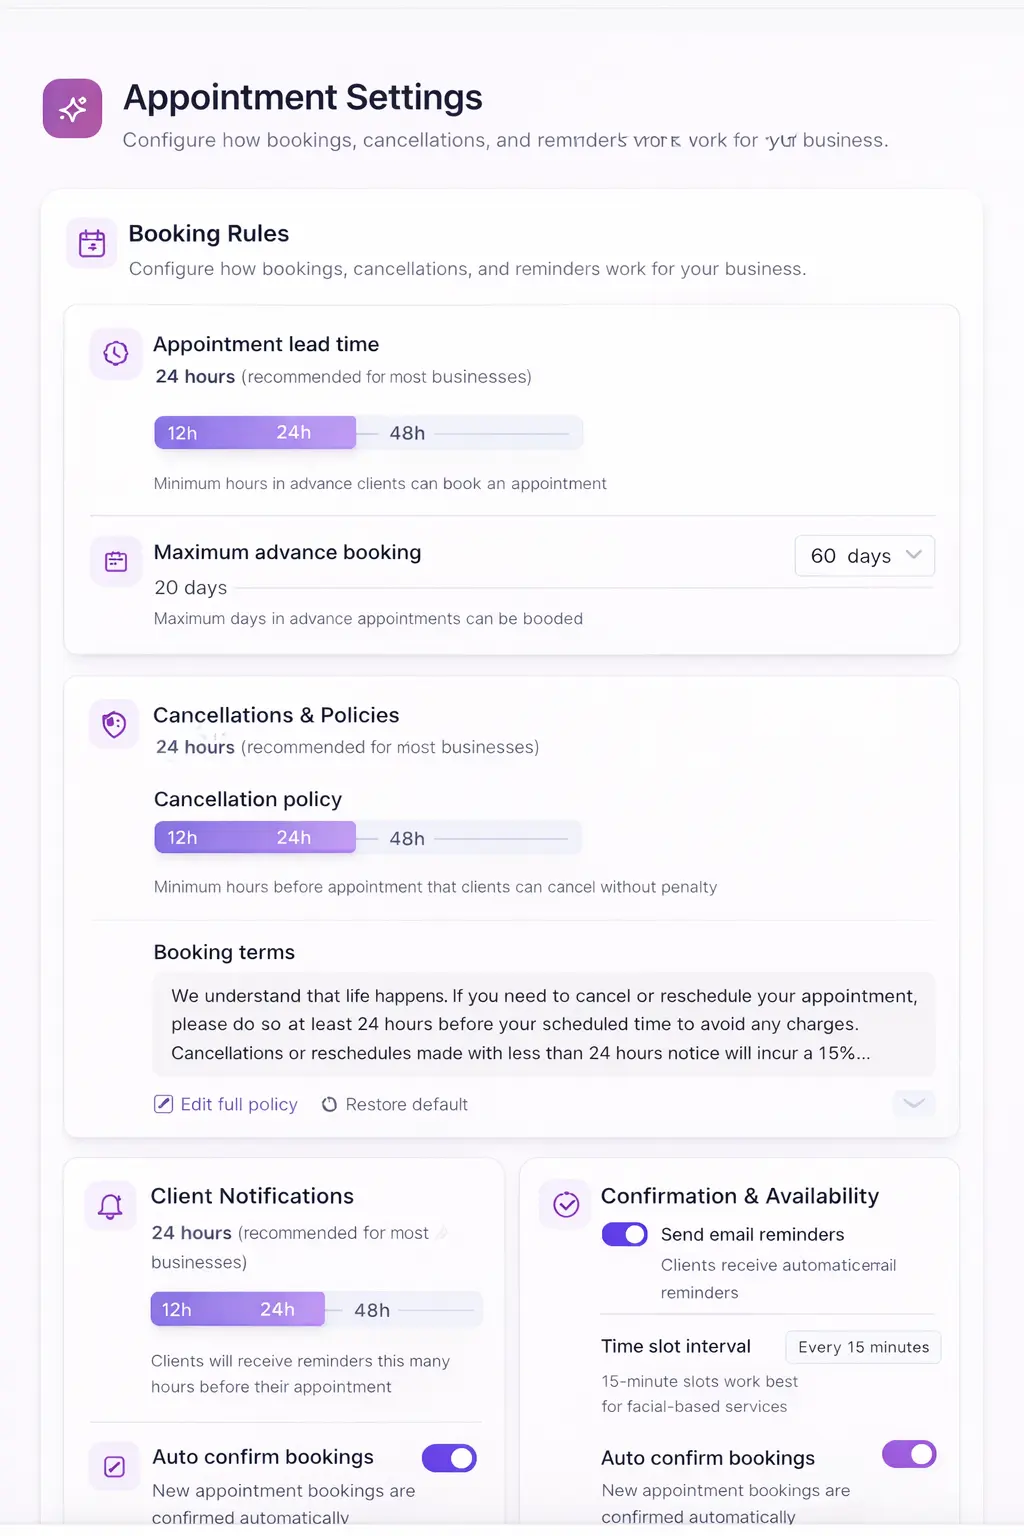
Task: Click the calendar icon beside Maximum advance booking
Action: (x=116, y=562)
